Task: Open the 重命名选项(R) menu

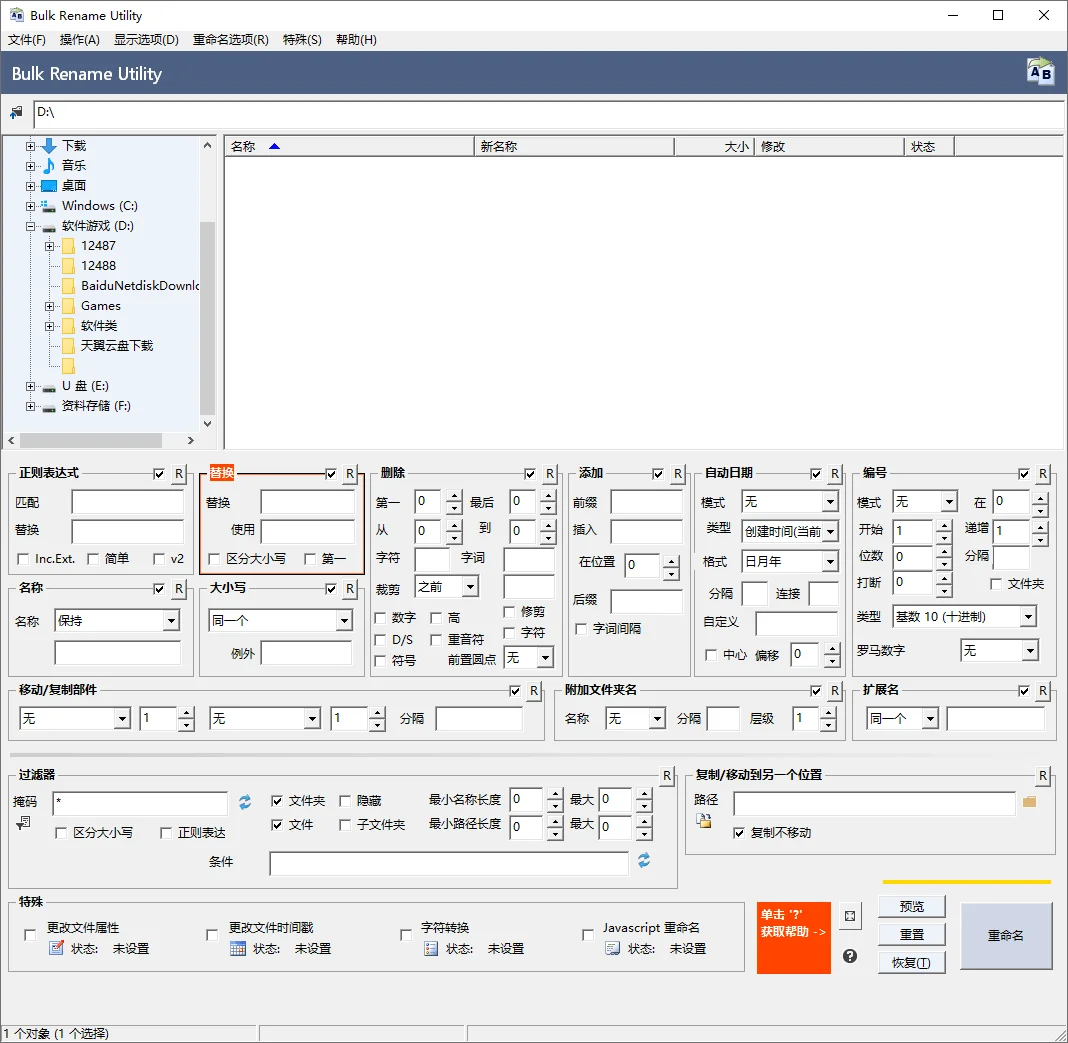Action: pyautogui.click(x=231, y=40)
